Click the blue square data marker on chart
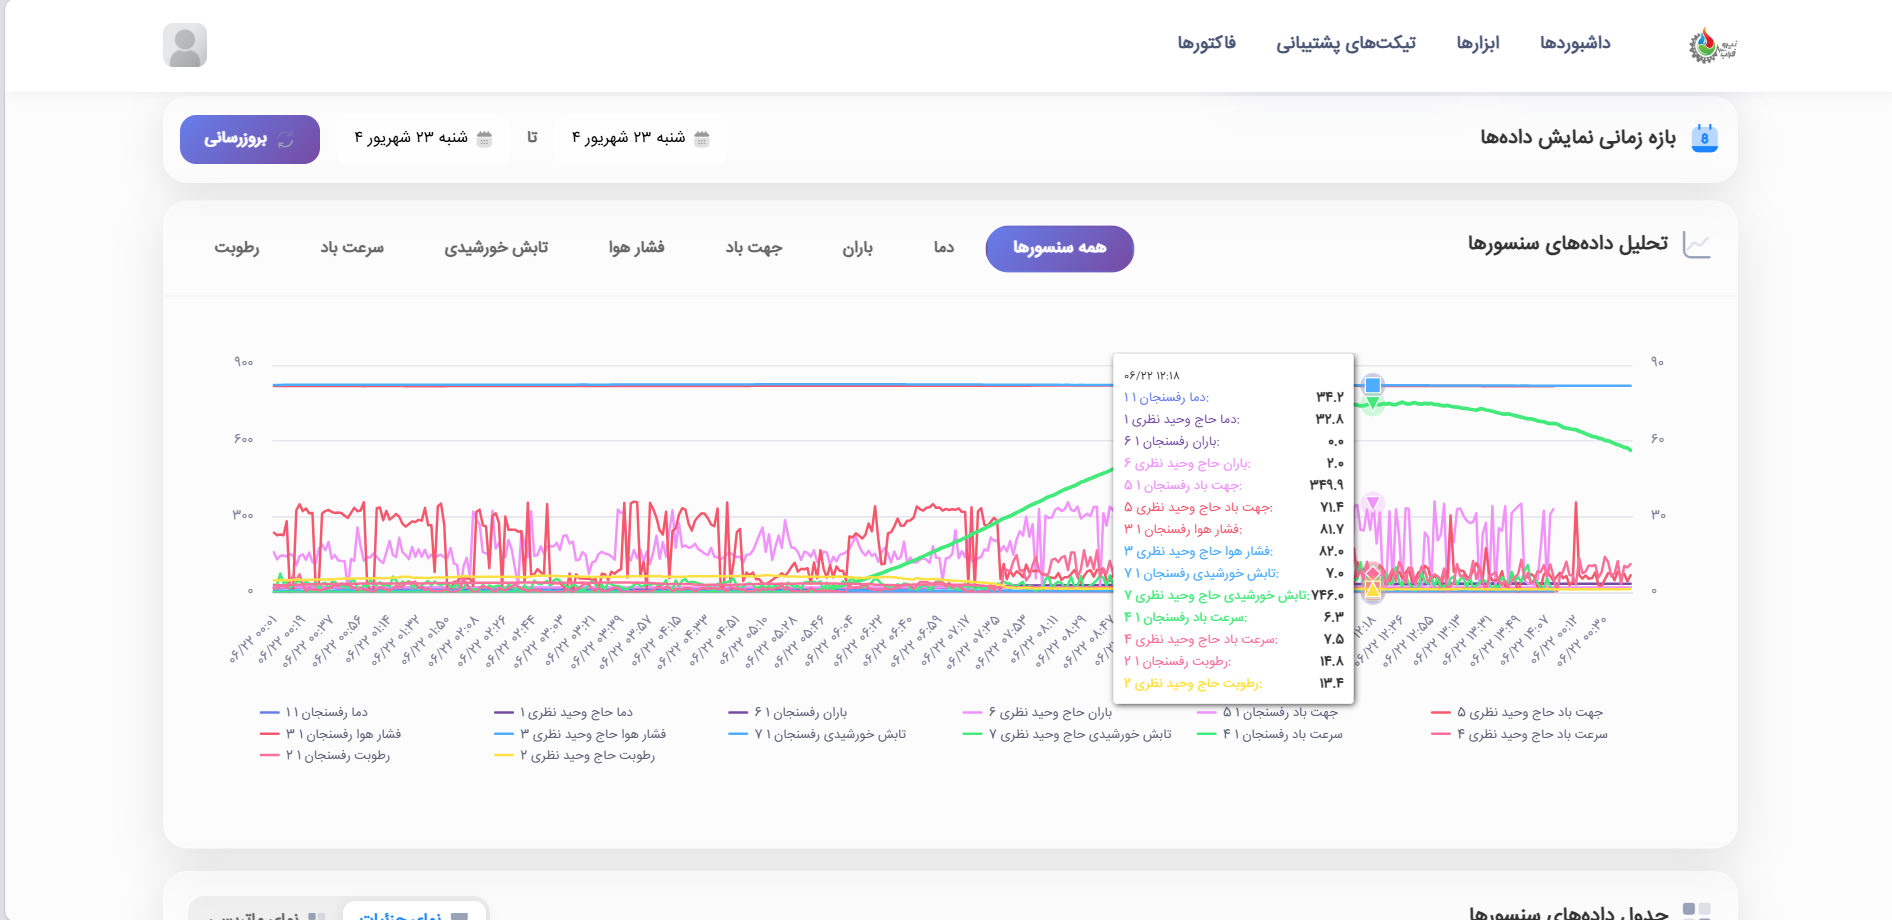 point(1373,385)
